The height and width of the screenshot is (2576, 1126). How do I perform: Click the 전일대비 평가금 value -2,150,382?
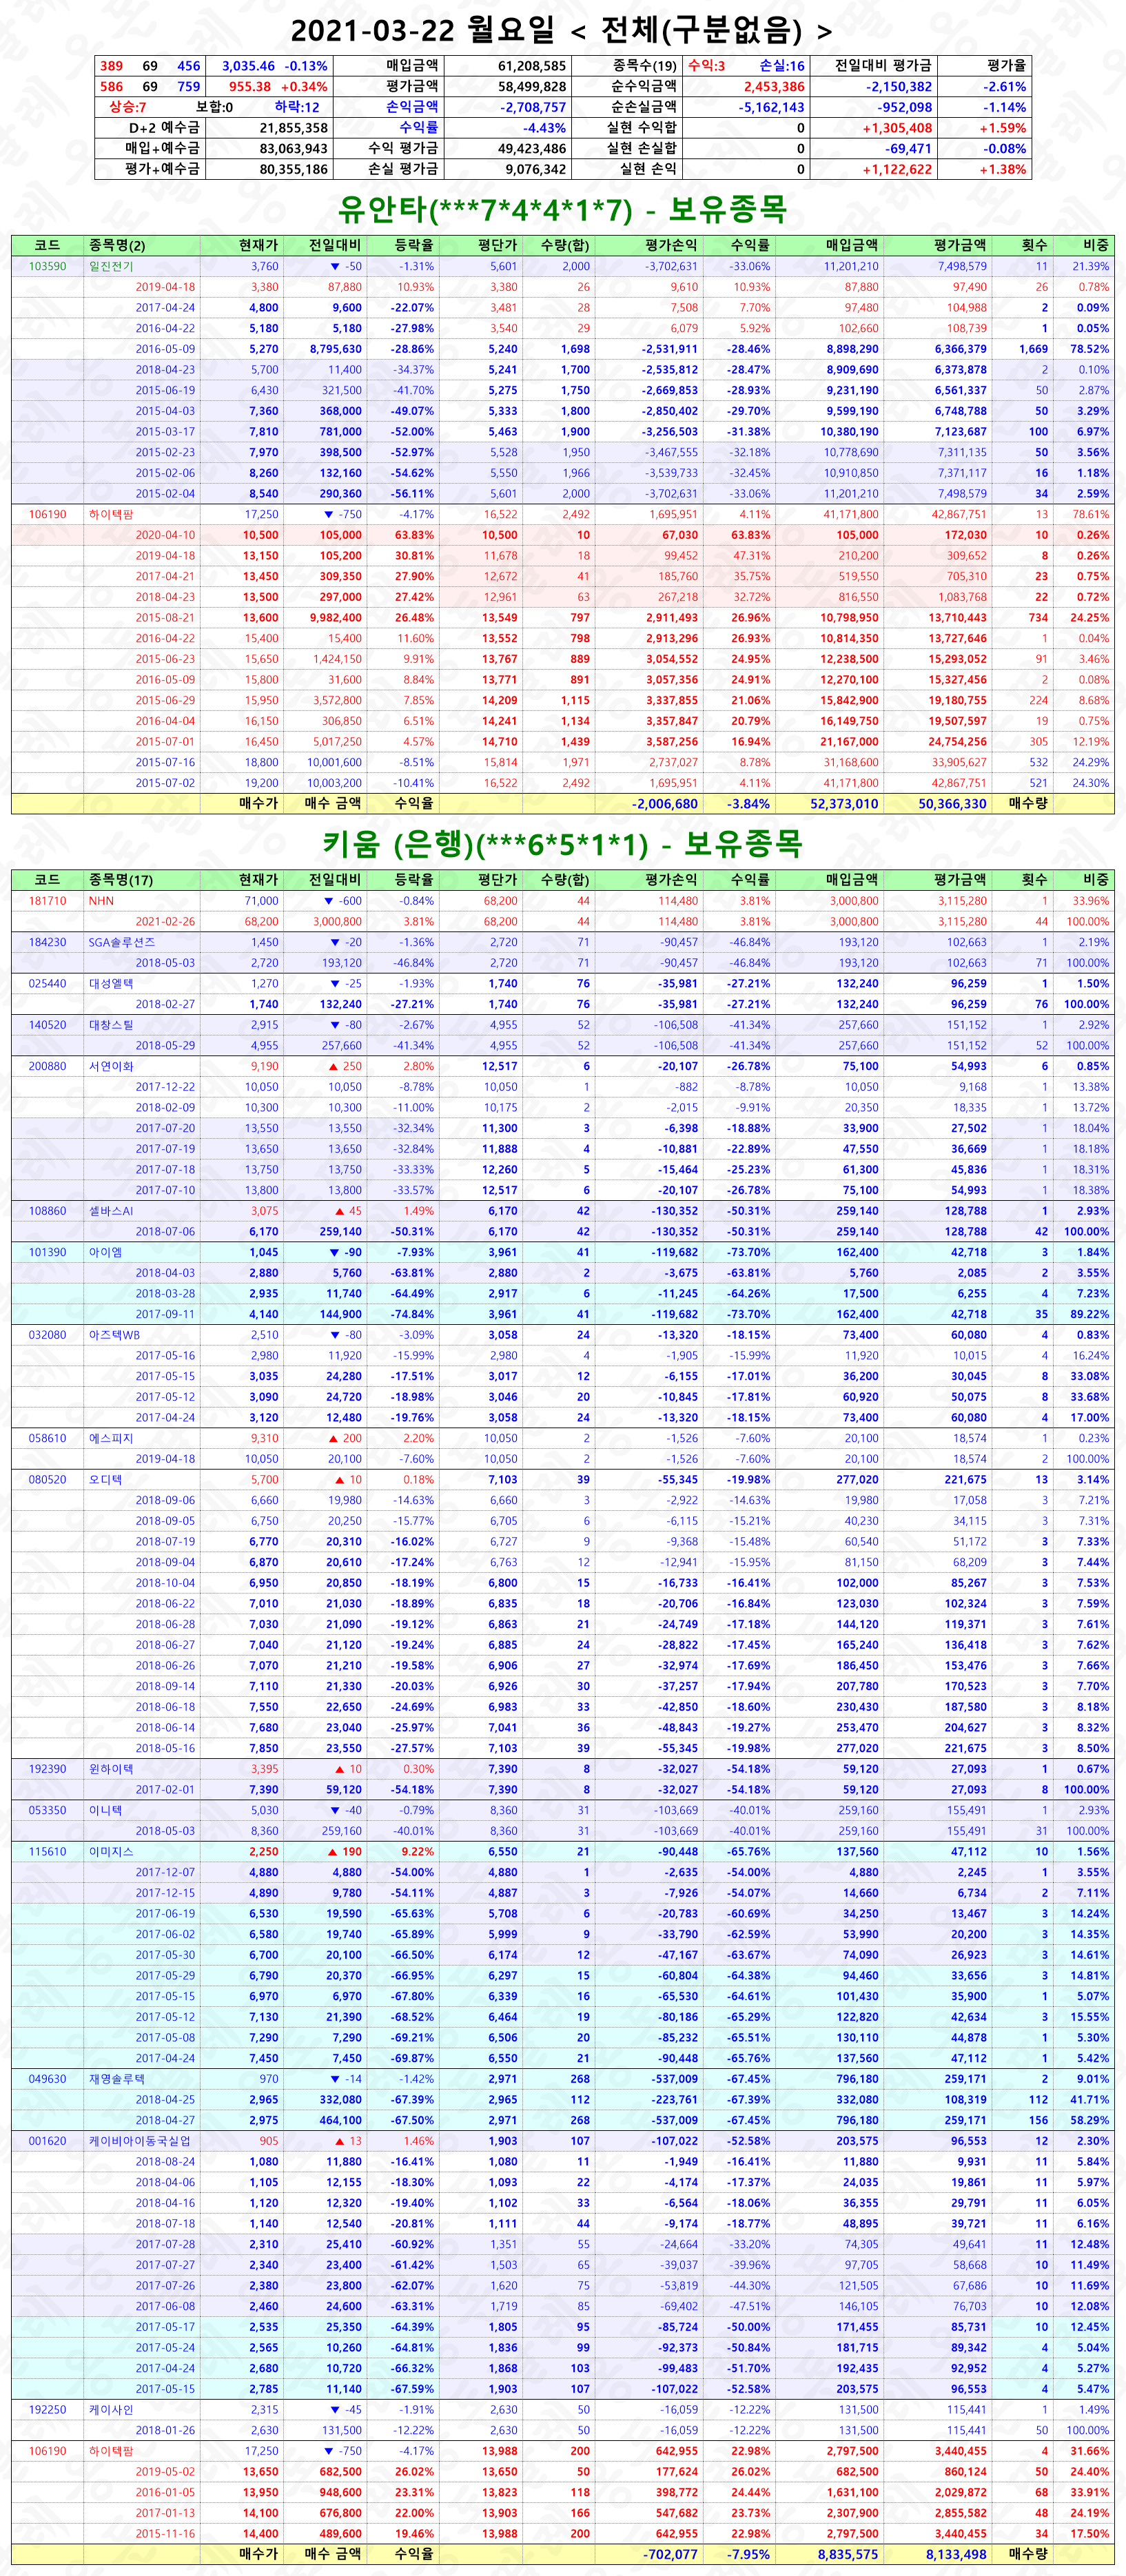click(x=899, y=87)
